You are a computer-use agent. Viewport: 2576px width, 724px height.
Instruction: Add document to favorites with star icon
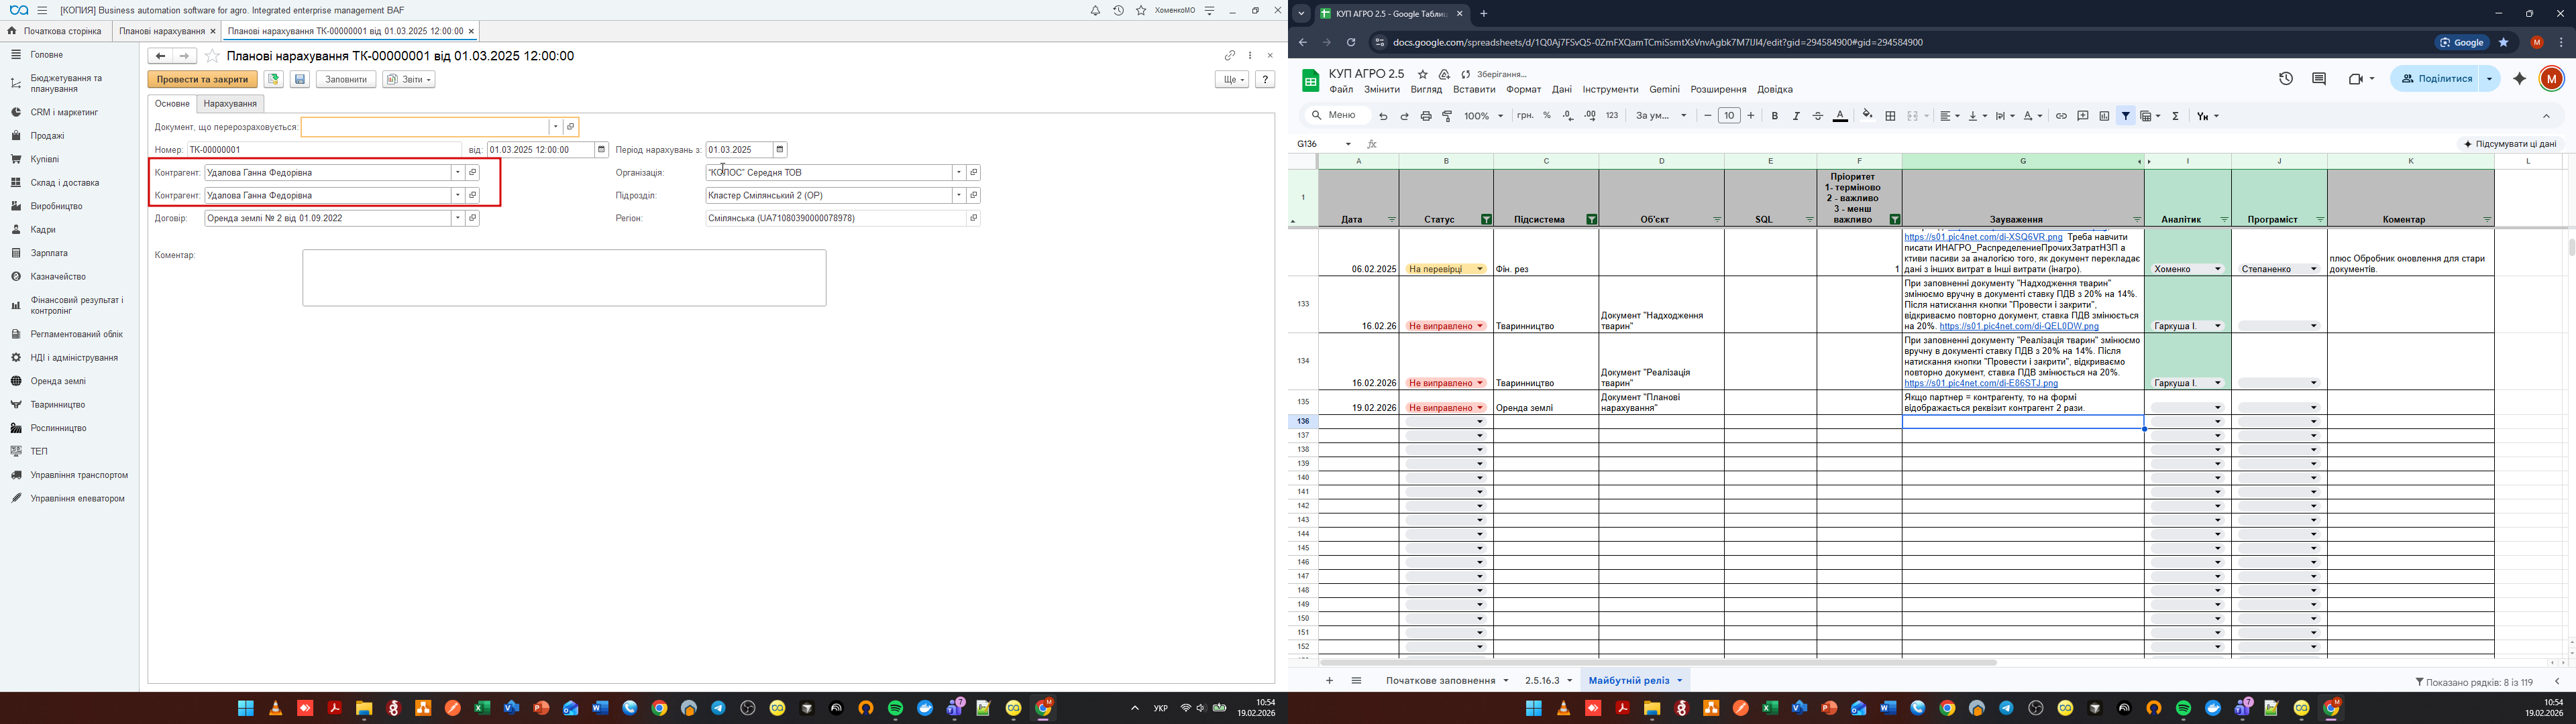point(212,57)
